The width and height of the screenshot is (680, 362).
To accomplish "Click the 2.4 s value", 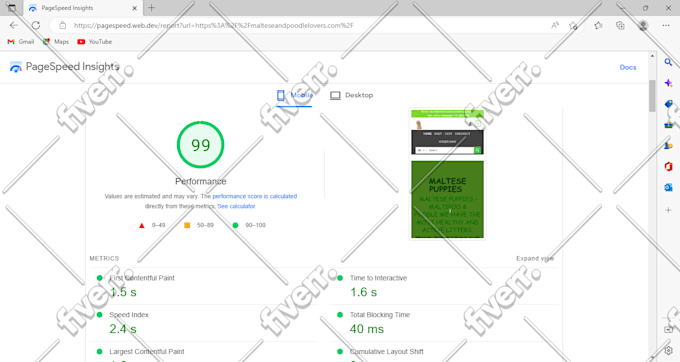I will tap(123, 329).
